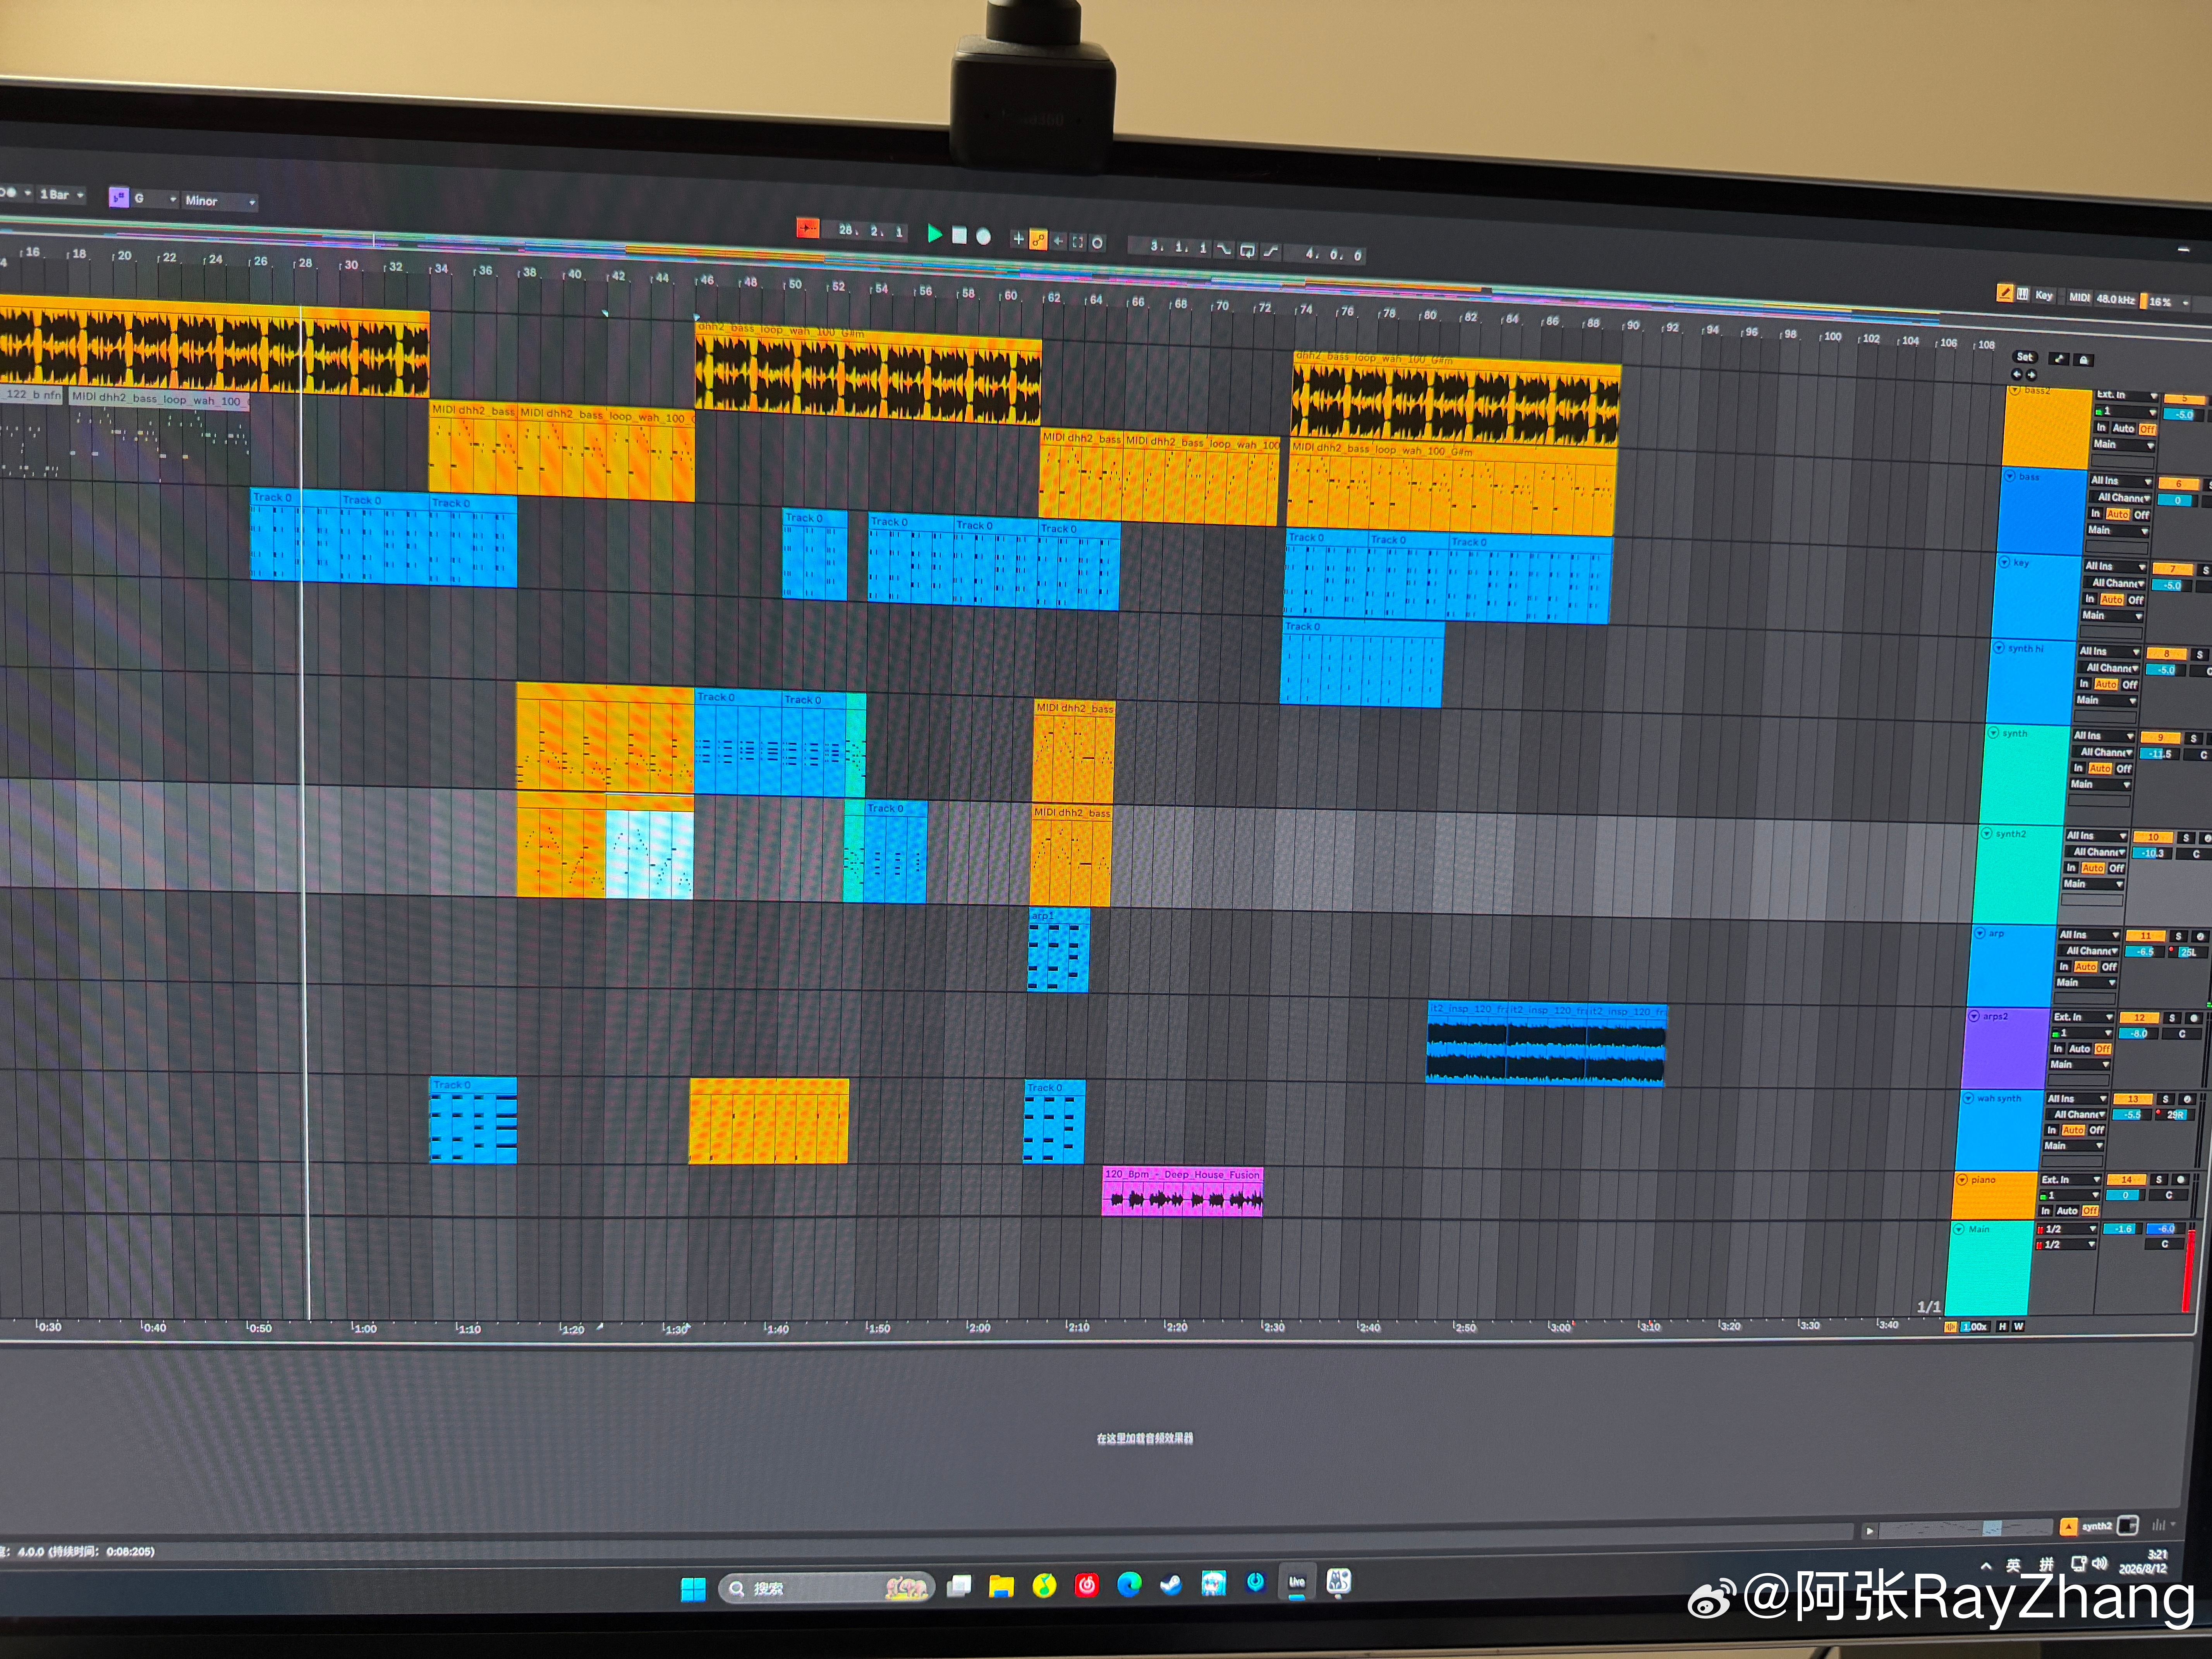
Task: Click the MIDI Arrangement Overdub plus icon
Action: click(1018, 238)
